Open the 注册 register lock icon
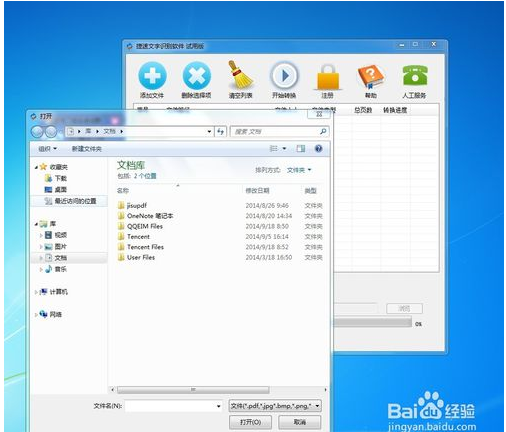This screenshot has width=506, height=432. point(327,77)
